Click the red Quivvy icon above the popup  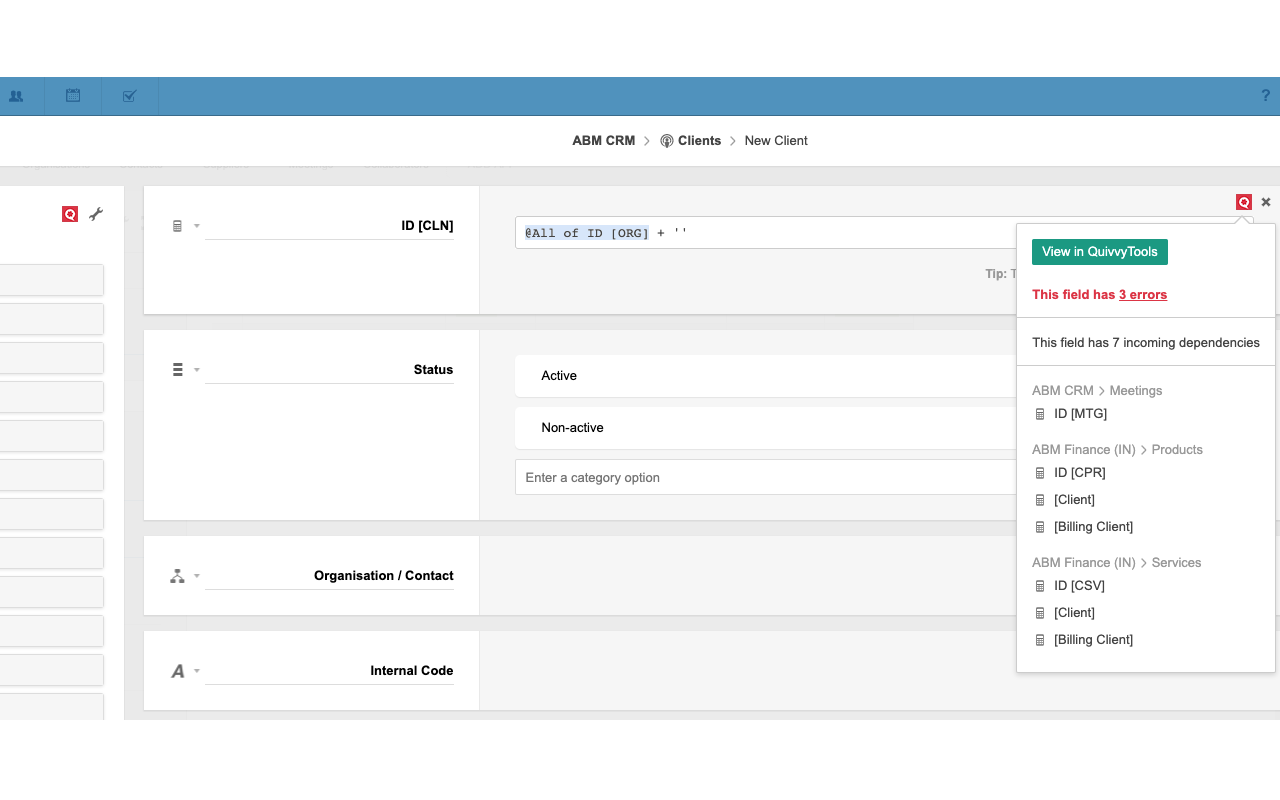click(1244, 202)
